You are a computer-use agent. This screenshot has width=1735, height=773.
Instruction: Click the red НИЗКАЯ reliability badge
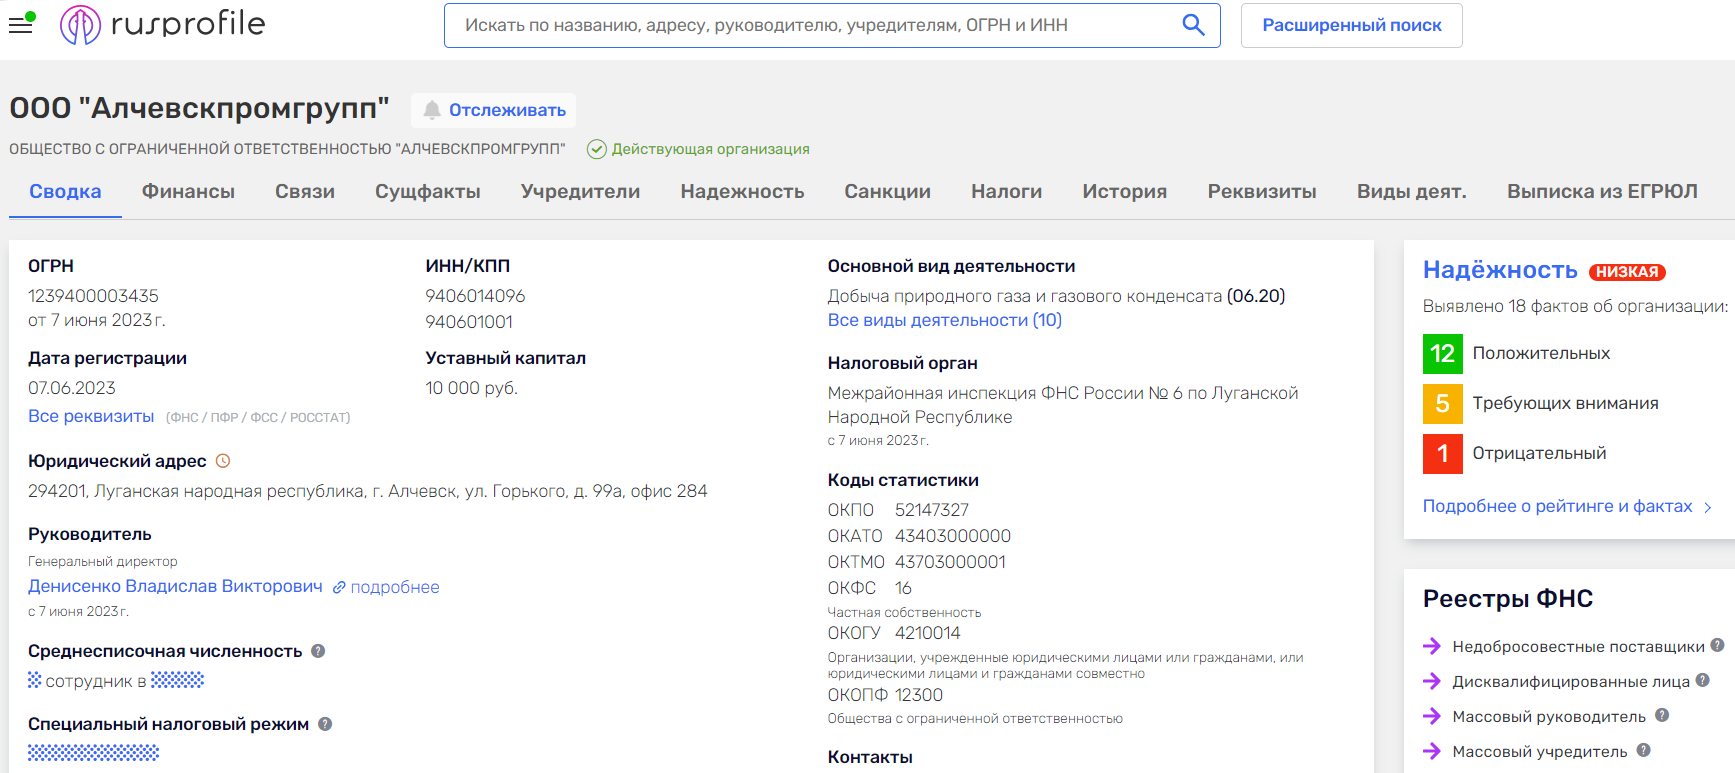pos(1627,272)
